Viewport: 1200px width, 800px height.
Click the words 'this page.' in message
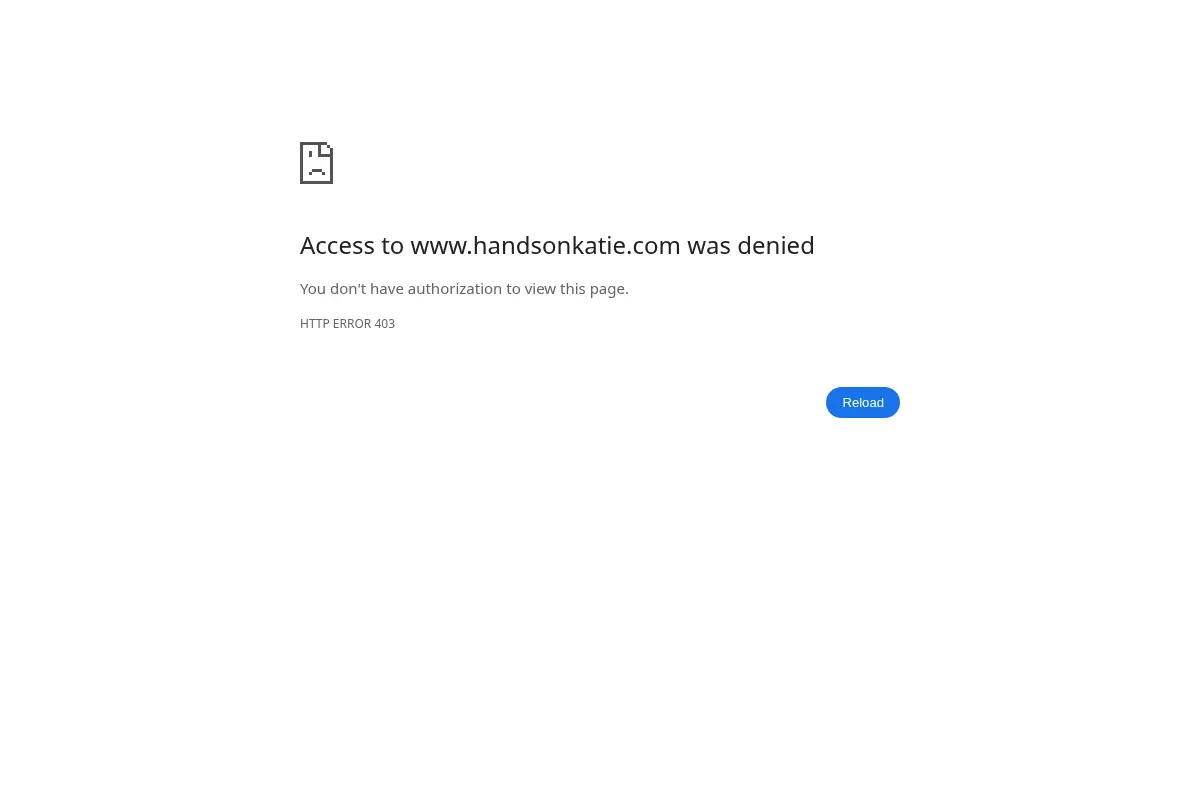(x=594, y=288)
